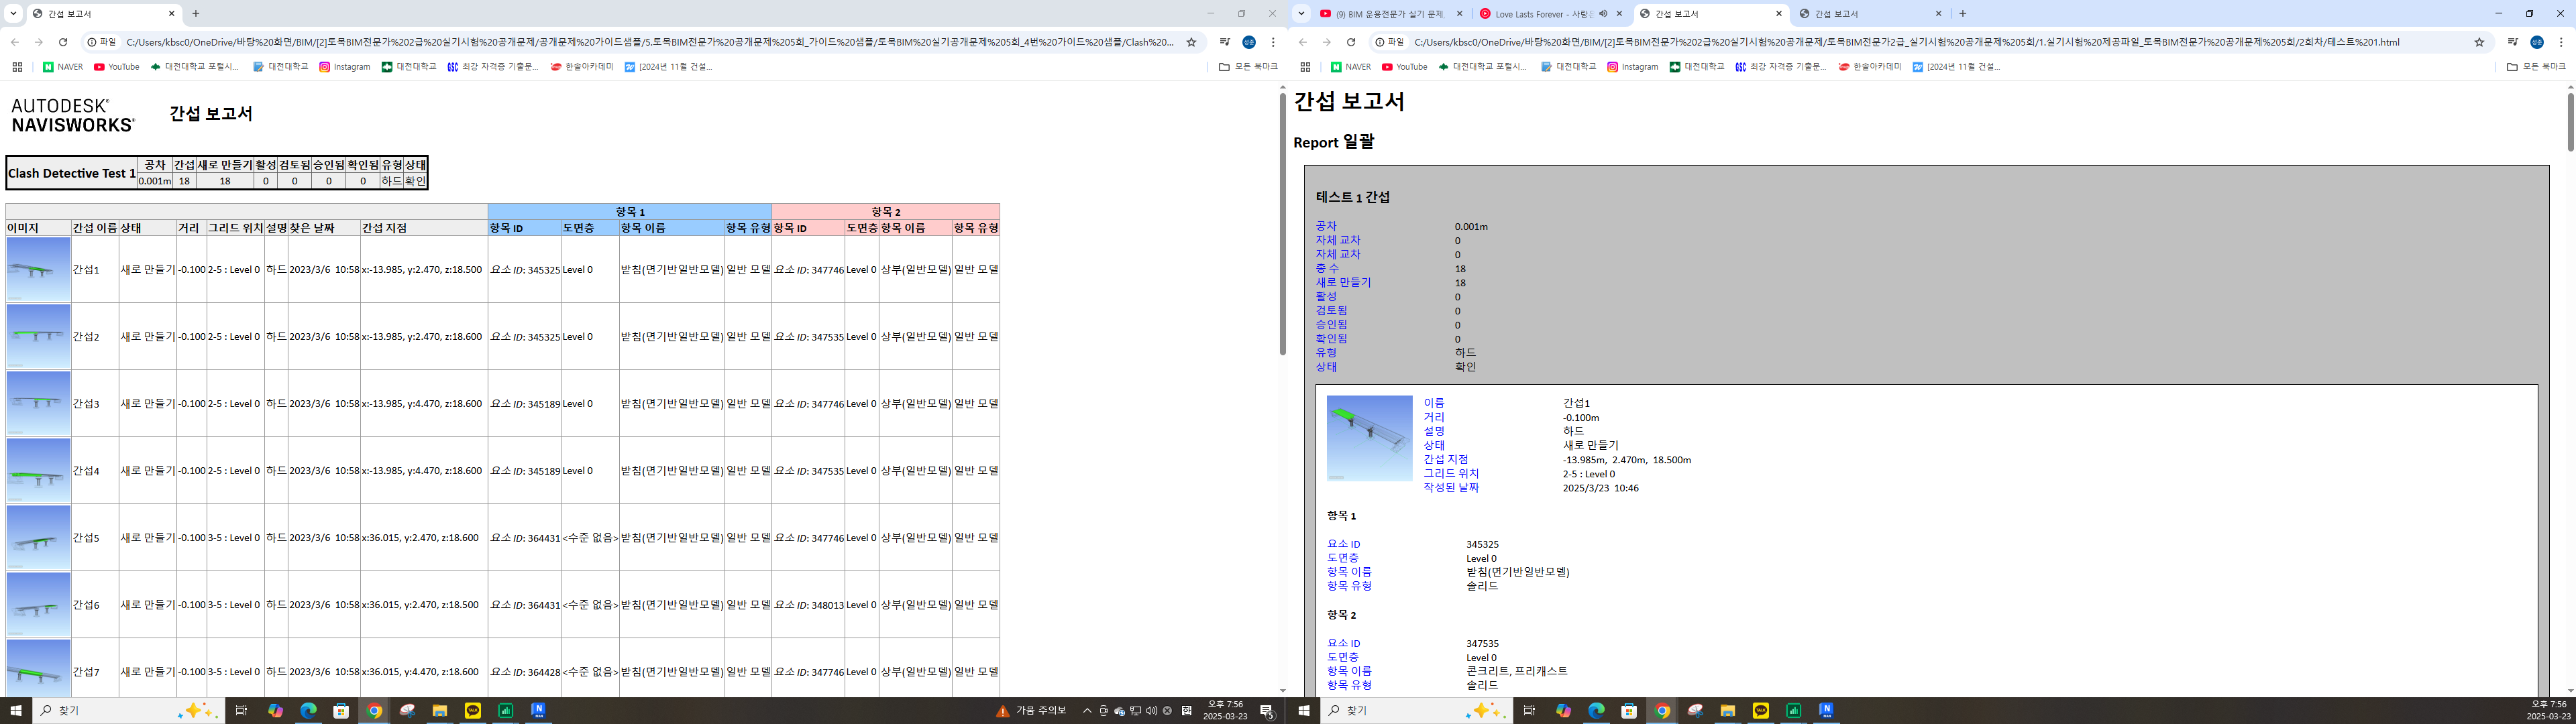The image size is (2576, 724).
Task: Open the media control icon in the right window
Action: tap(2513, 42)
